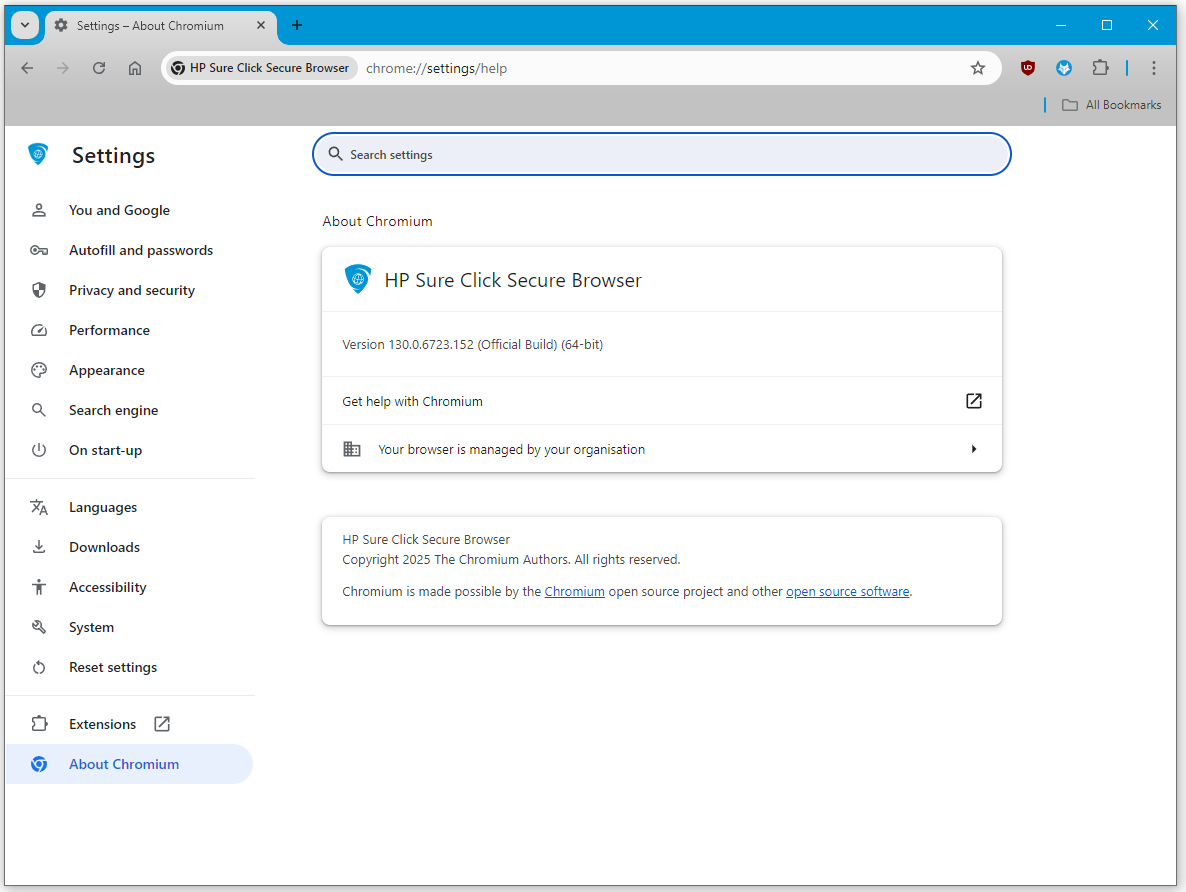Select the Languages icon in sidebar
Viewport: 1186px width, 892px height.
tap(38, 507)
